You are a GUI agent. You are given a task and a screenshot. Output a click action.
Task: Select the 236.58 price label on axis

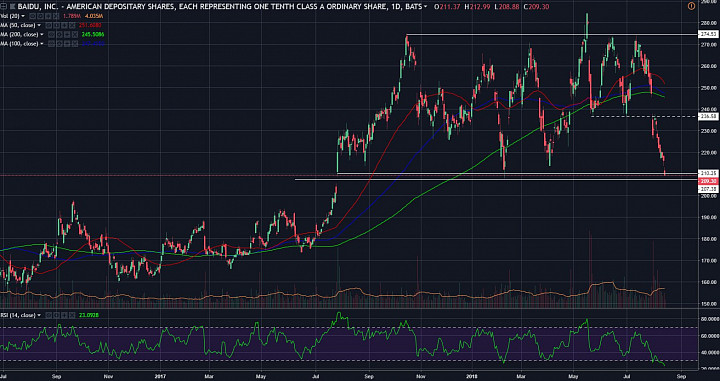709,117
